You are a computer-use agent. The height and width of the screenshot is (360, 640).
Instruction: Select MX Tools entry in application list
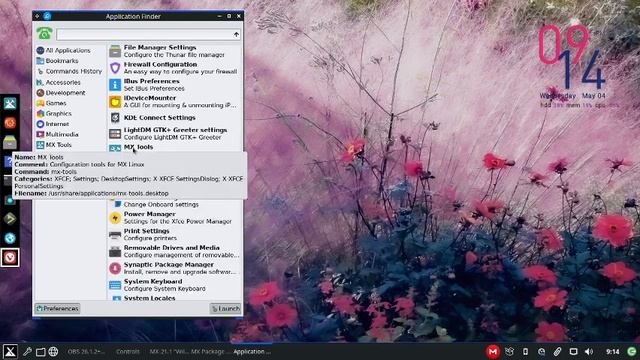pyautogui.click(x=175, y=147)
